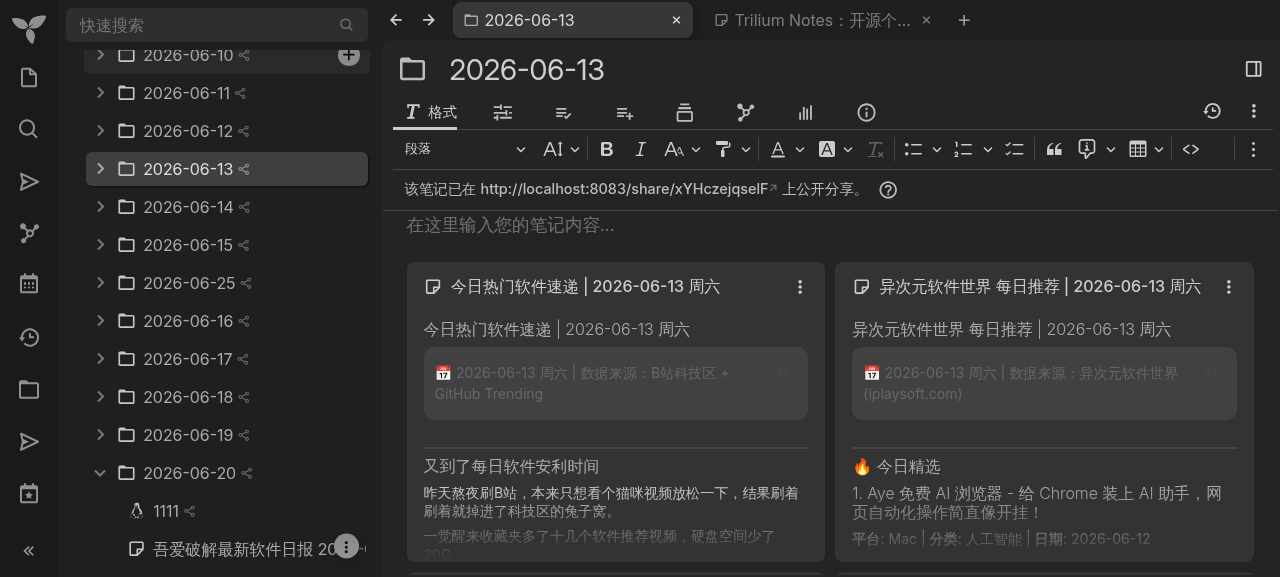
Task: Select the 2026-06-16 note in tree
Action: click(x=188, y=321)
